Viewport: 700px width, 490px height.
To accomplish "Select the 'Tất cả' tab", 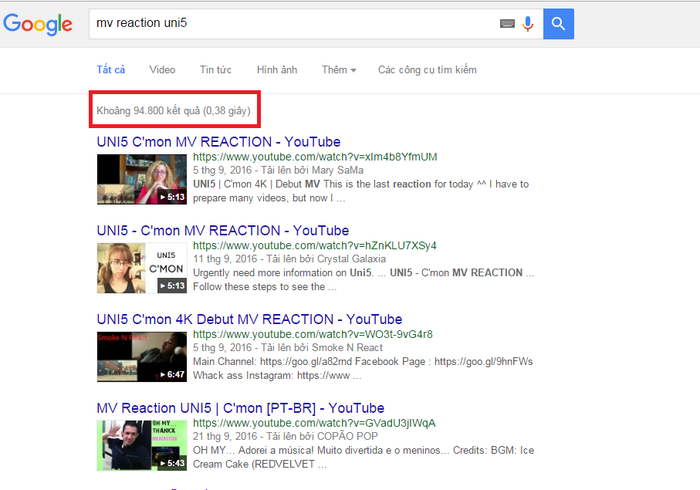I will click(111, 70).
